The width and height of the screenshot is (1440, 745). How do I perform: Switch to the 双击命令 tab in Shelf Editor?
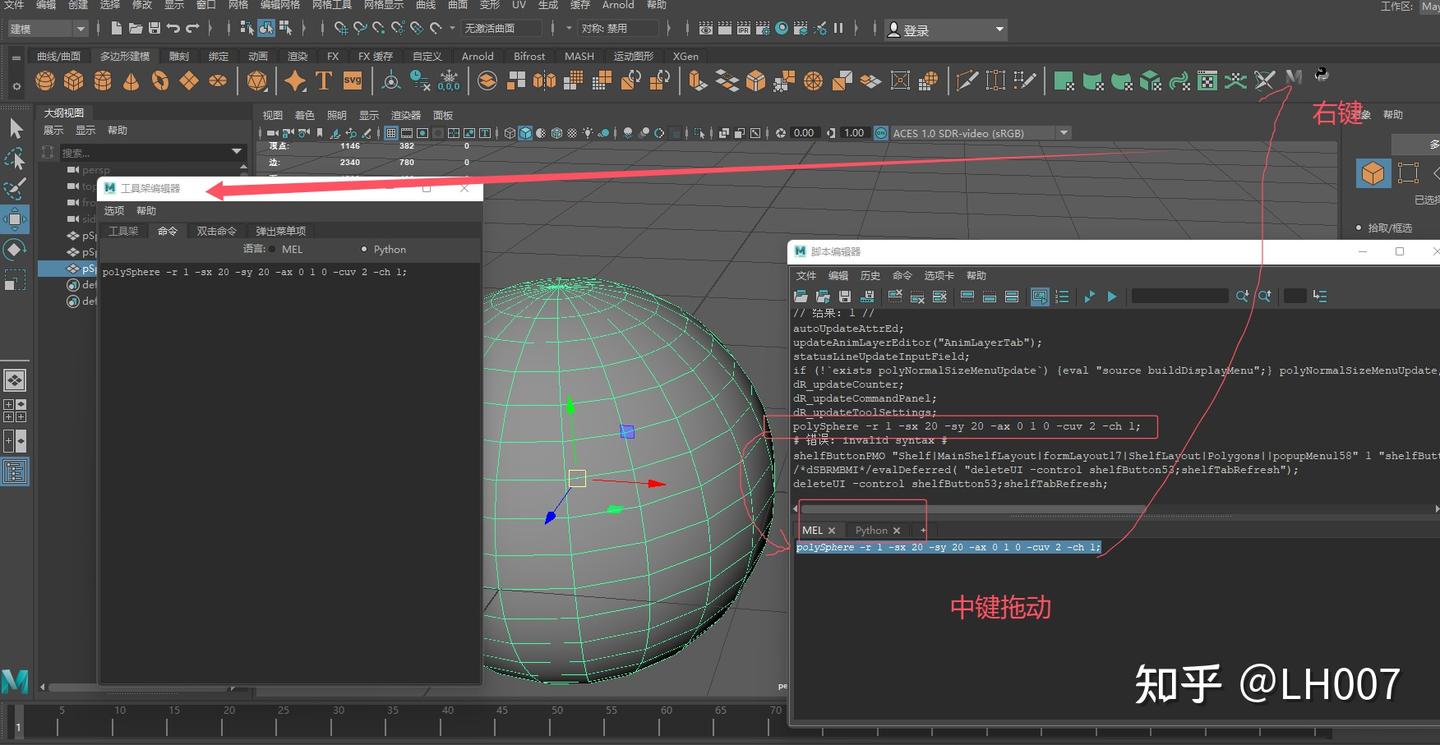pos(217,230)
